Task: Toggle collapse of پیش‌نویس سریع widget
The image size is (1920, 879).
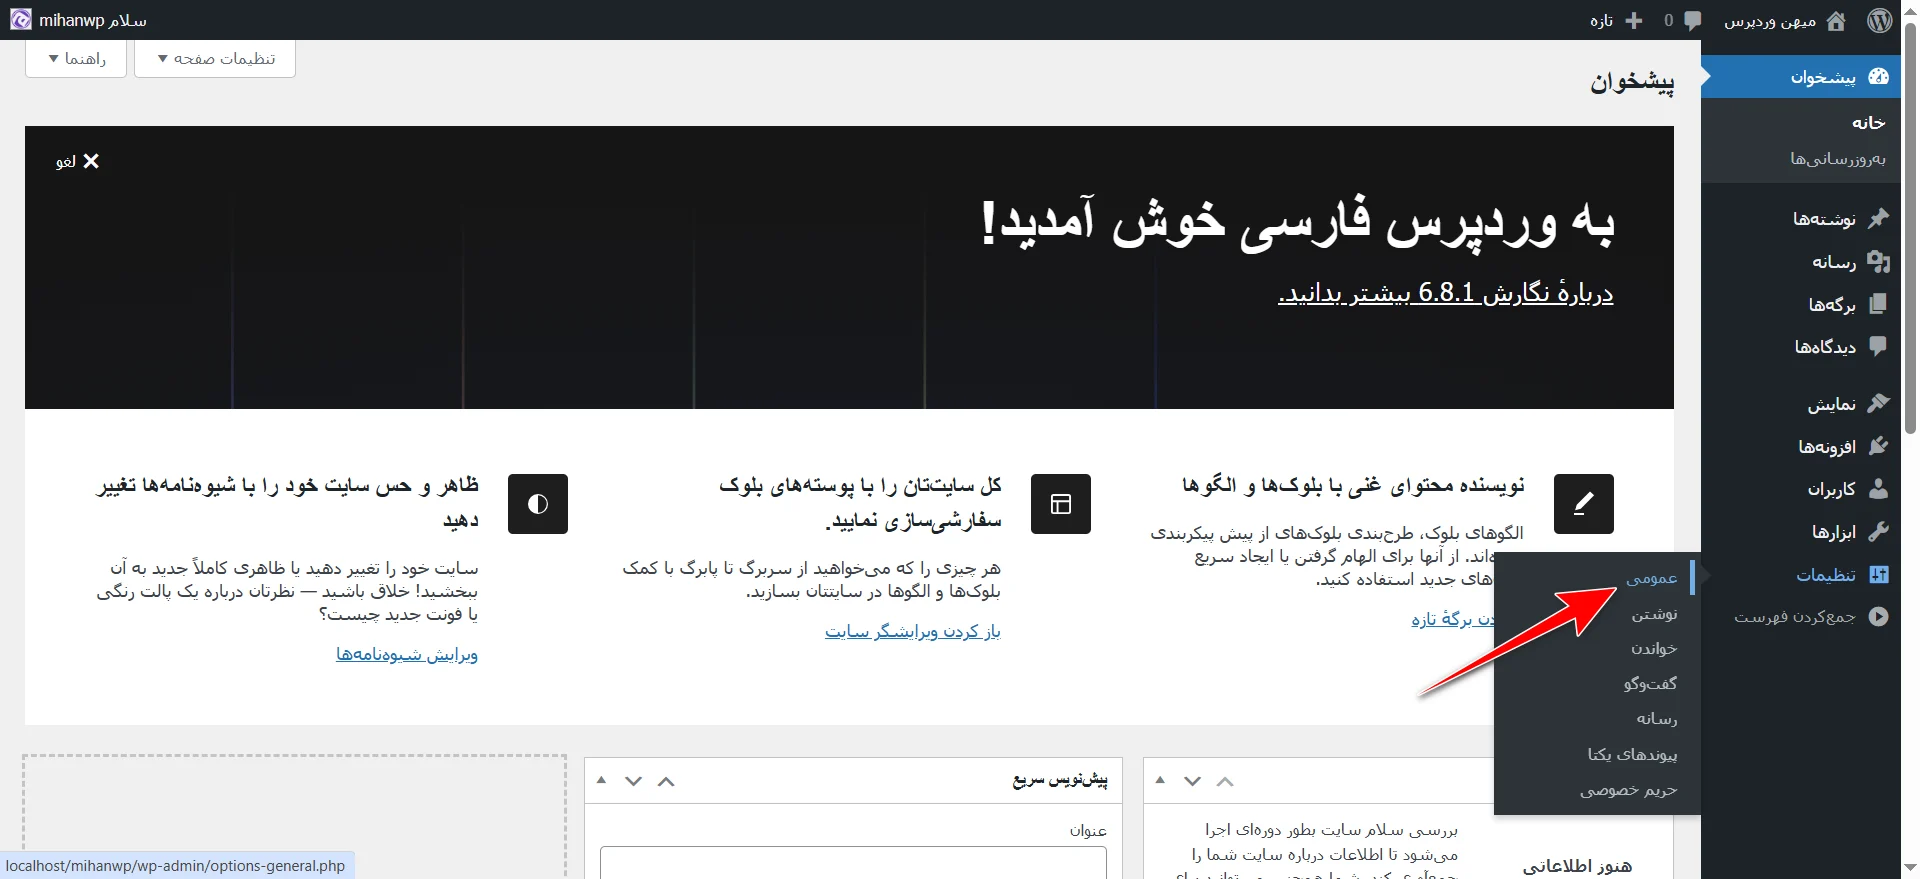Action: point(601,780)
